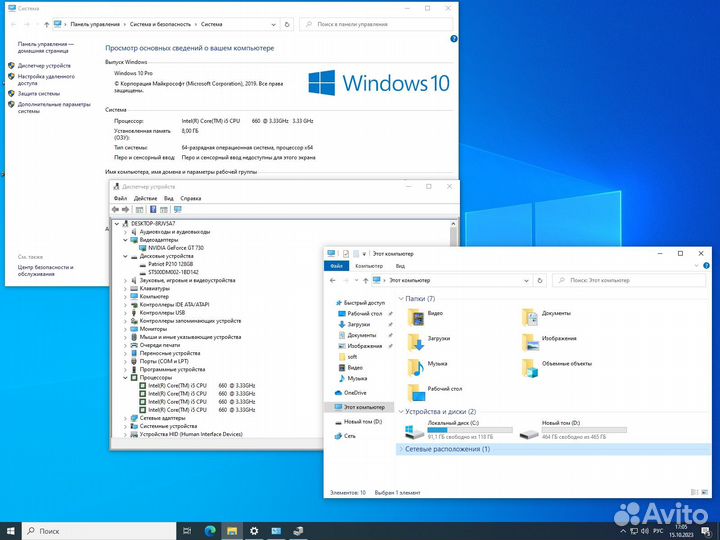The height and width of the screenshot is (540, 720).
Task: Select OneDrive in Explorer sidebar
Action: point(355,393)
